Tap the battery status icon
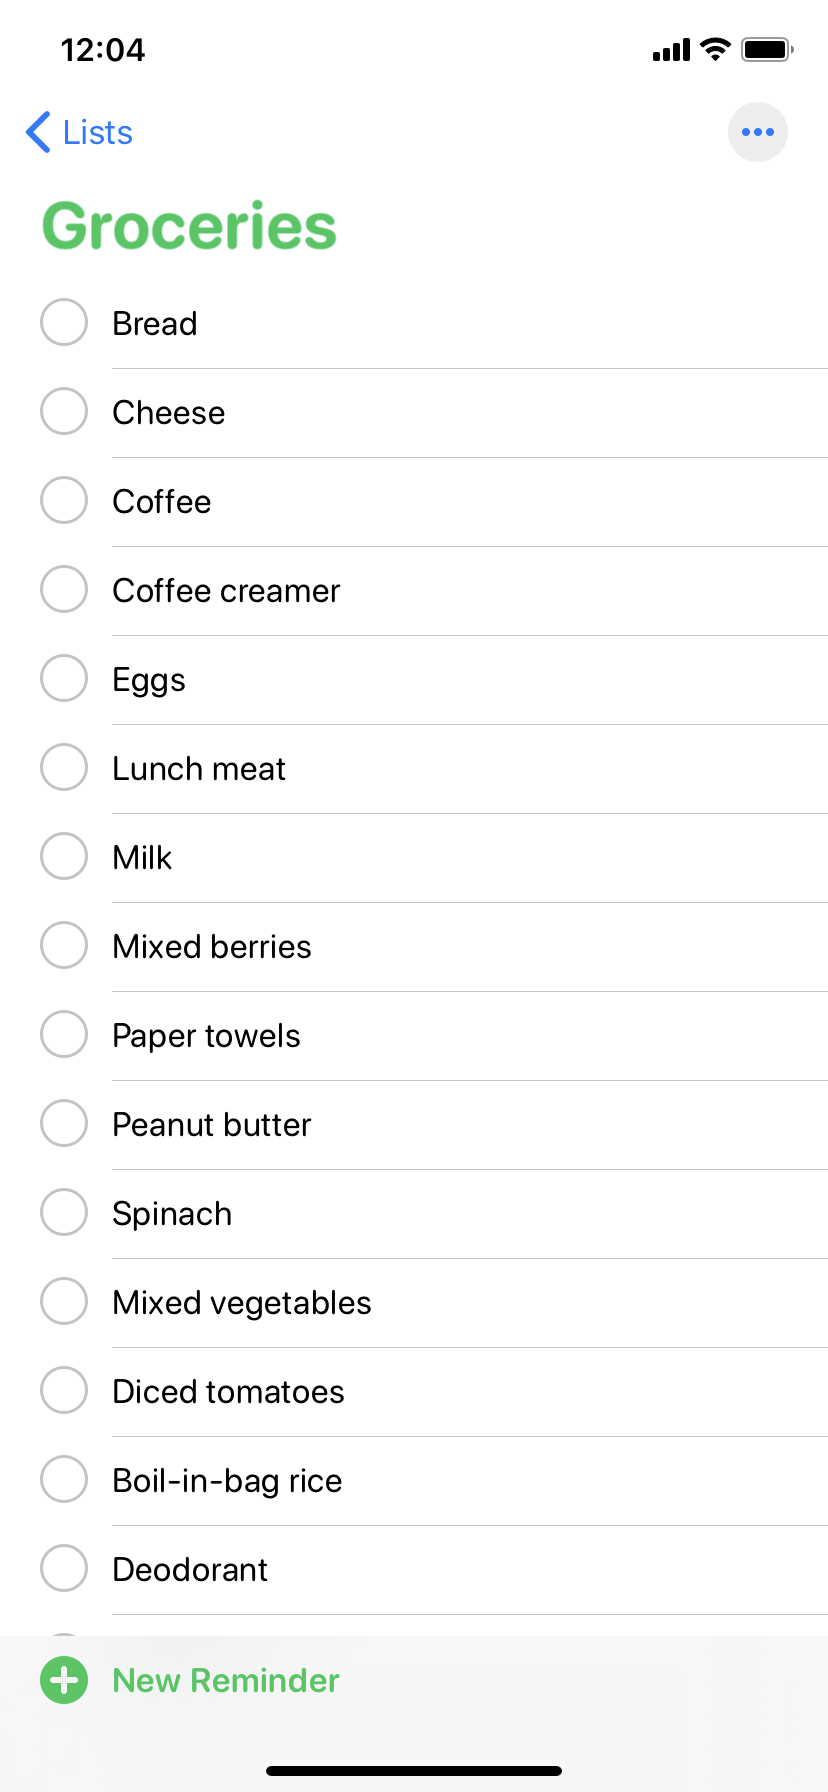Screen dimensions: 828x1792 pos(767,49)
